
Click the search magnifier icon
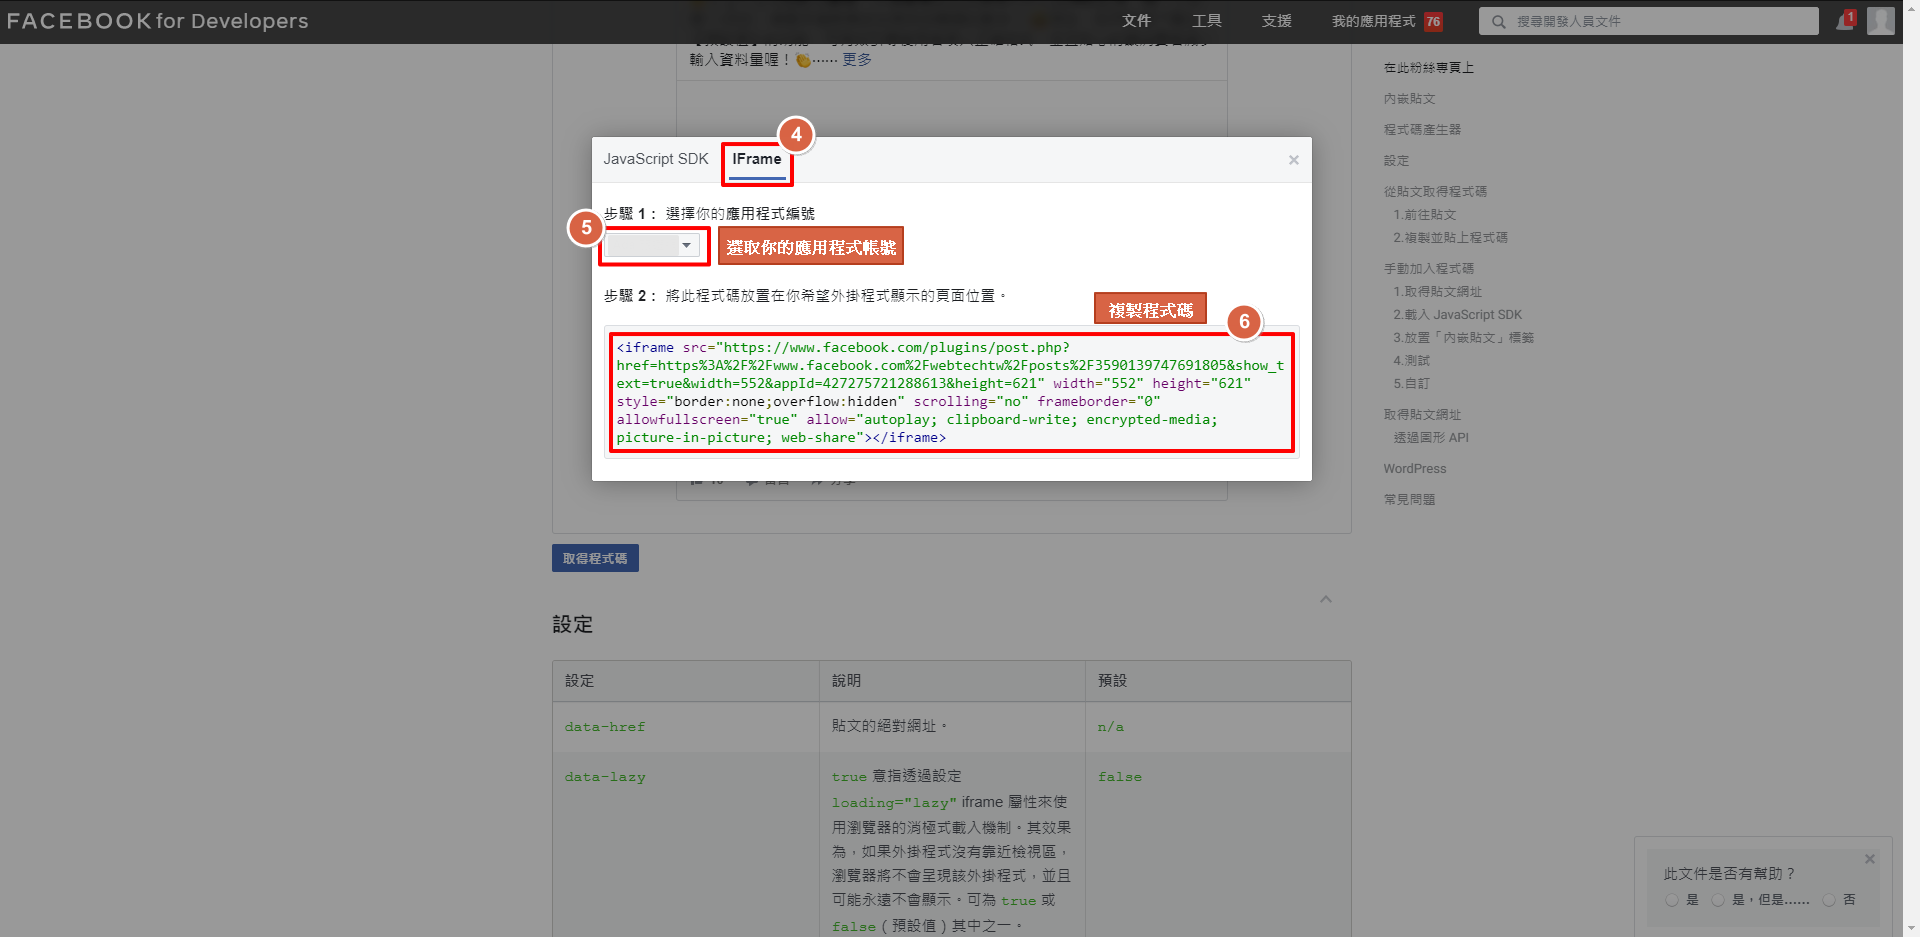point(1498,21)
